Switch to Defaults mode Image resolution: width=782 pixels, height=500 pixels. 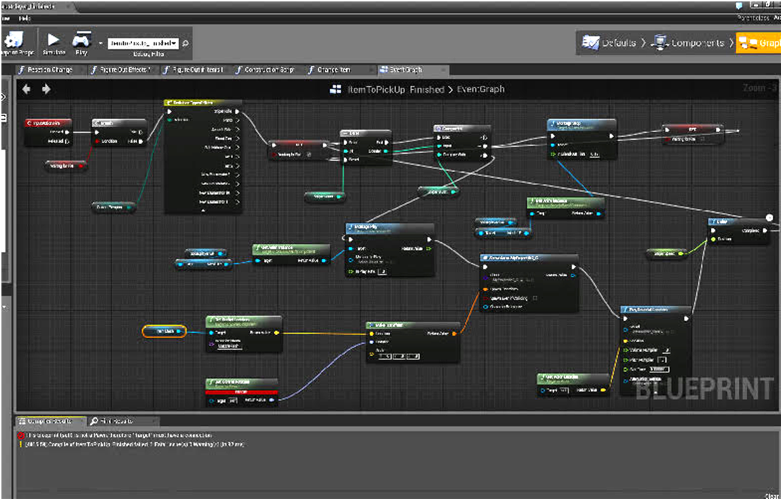pyautogui.click(x=609, y=43)
